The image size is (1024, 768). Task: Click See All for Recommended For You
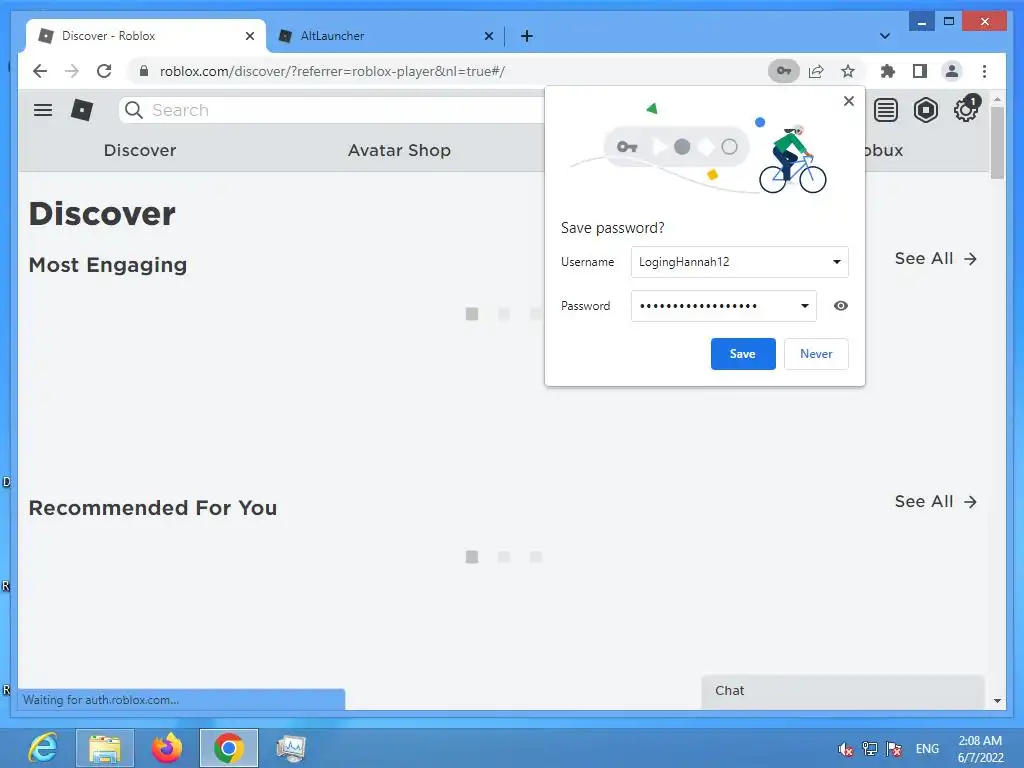tap(935, 502)
